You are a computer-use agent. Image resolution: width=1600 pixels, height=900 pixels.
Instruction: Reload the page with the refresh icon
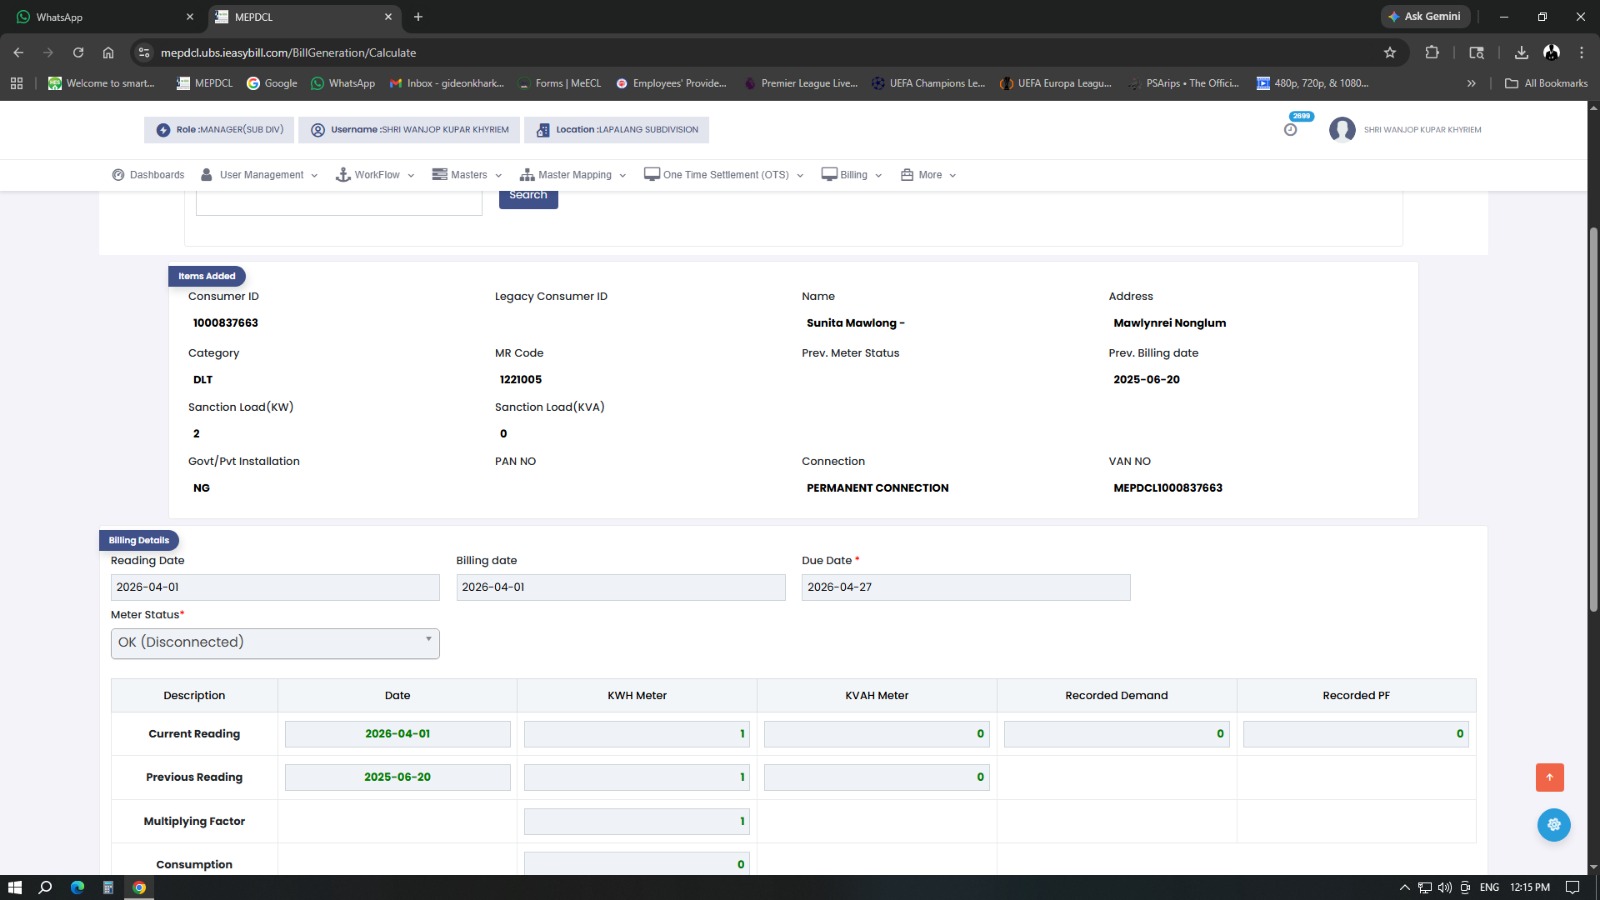(78, 53)
